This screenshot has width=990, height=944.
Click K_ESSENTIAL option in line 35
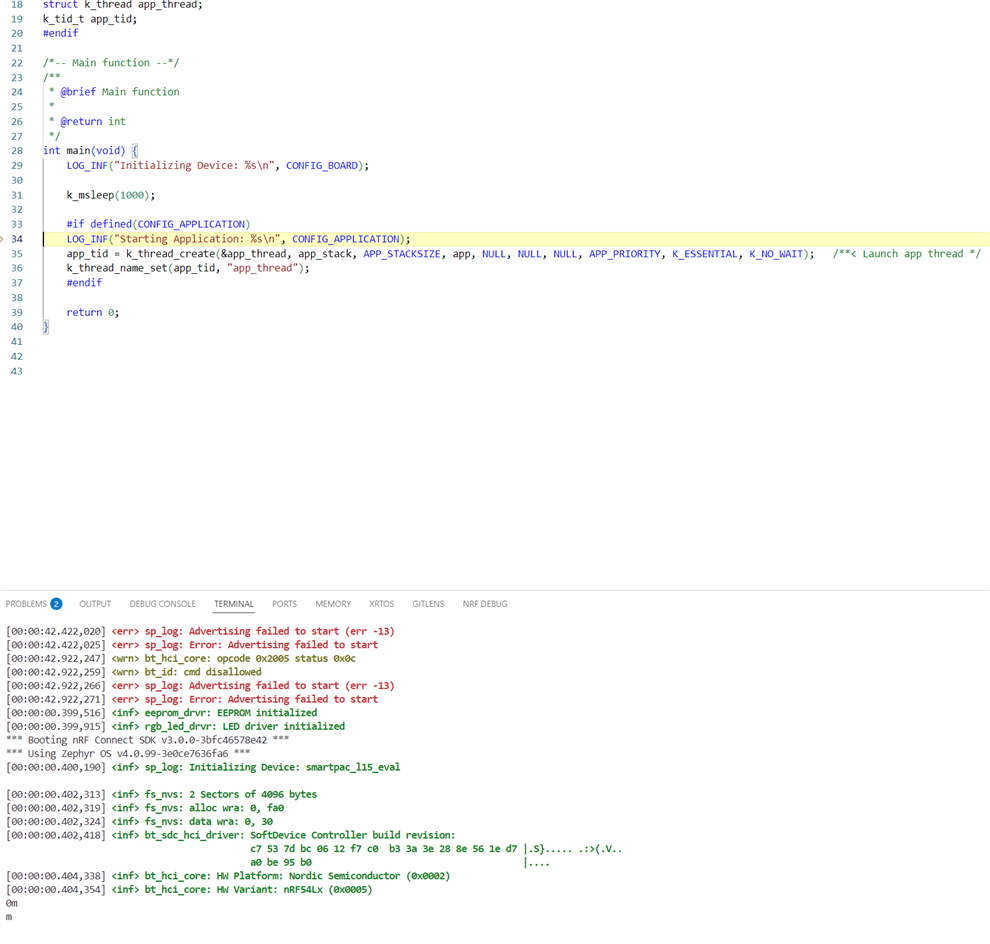tap(705, 254)
